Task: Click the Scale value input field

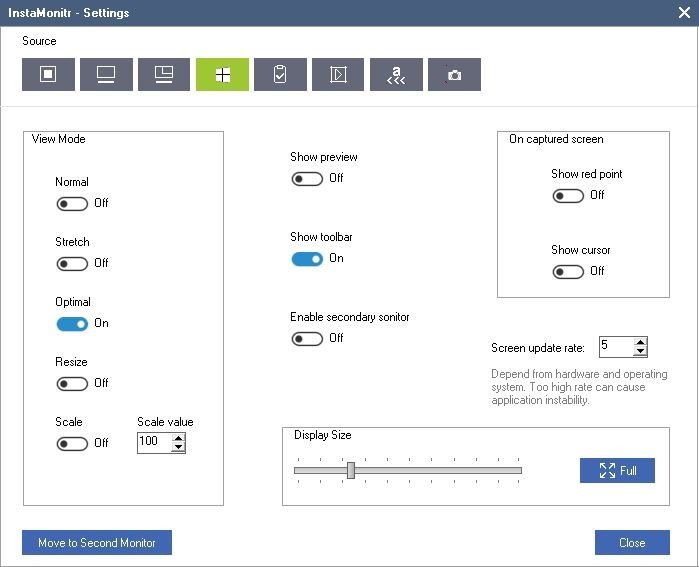Action: [x=155, y=443]
